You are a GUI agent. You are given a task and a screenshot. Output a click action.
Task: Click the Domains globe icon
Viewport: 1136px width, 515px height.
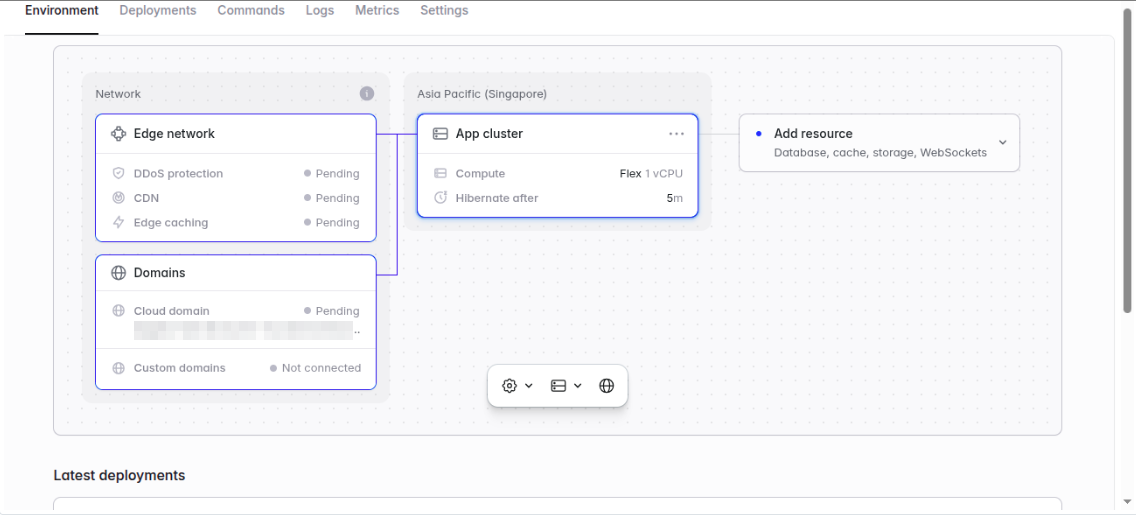click(119, 273)
